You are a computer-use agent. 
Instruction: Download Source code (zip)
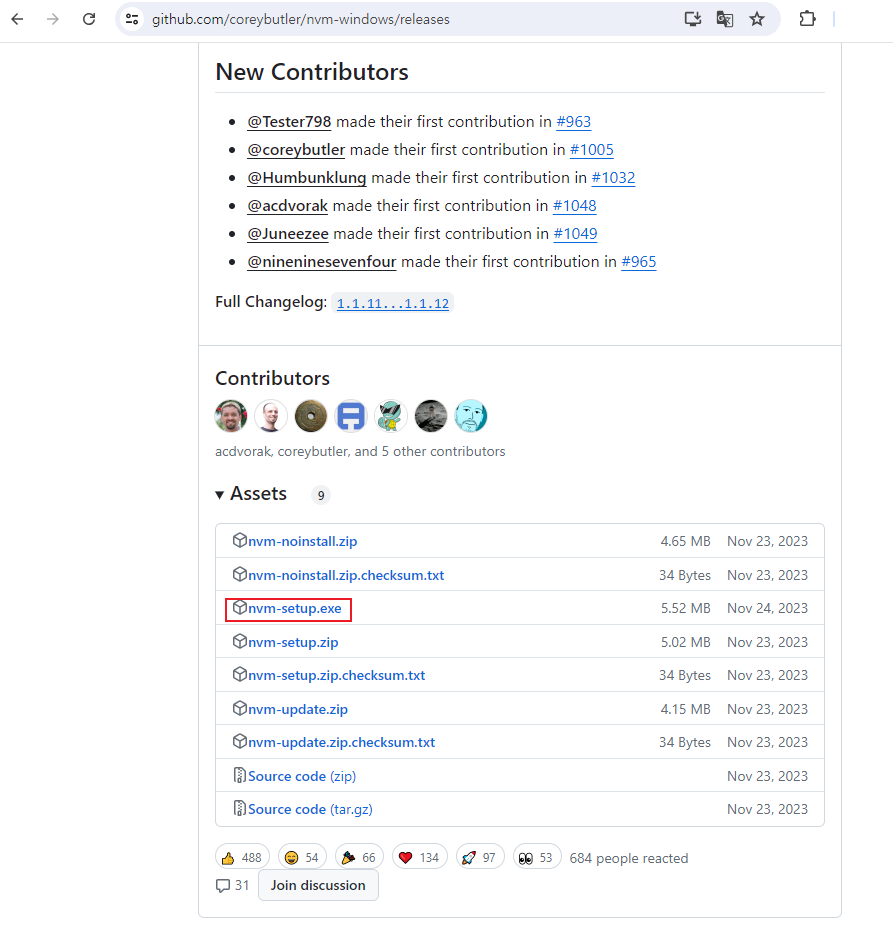[x=301, y=776]
